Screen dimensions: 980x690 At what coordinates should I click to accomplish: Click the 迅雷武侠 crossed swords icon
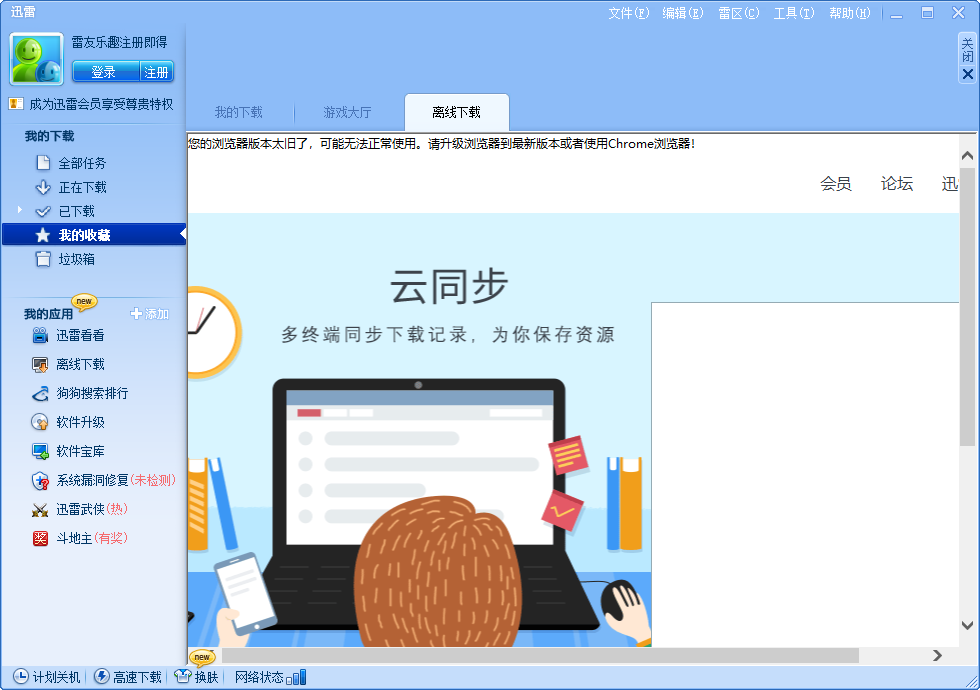click(x=40, y=509)
